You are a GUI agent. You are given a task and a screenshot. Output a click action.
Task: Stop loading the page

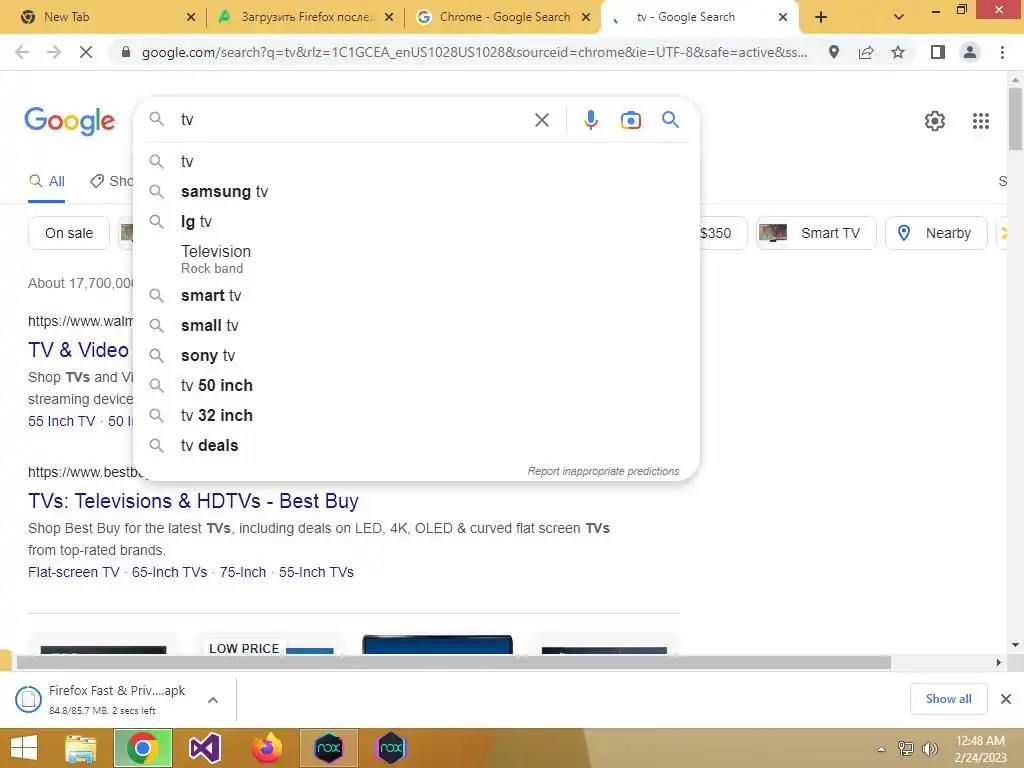pos(86,52)
